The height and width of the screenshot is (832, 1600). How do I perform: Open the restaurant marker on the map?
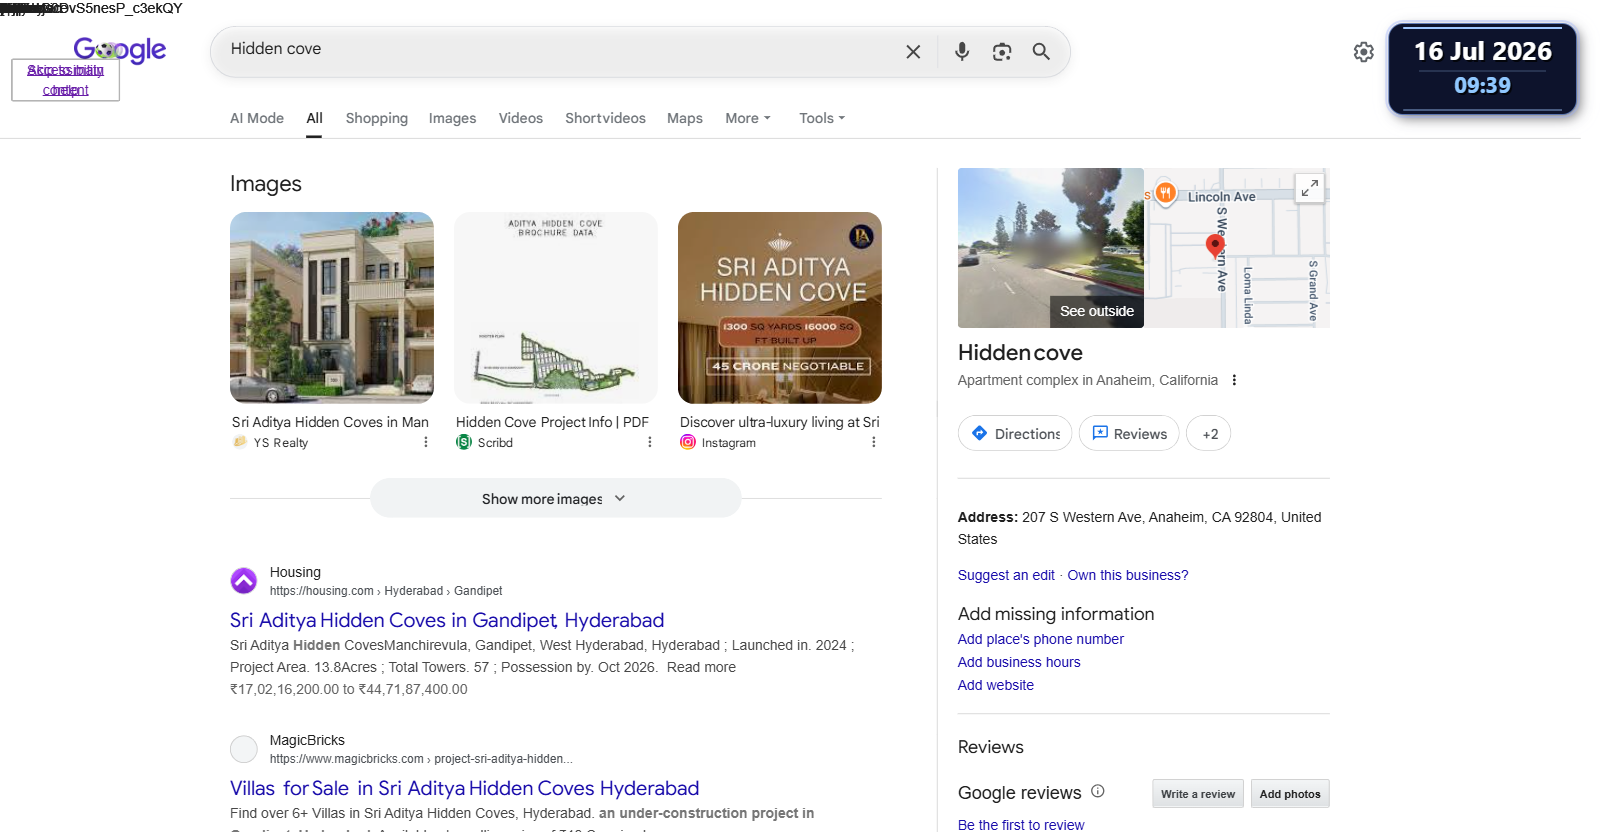point(1166,193)
